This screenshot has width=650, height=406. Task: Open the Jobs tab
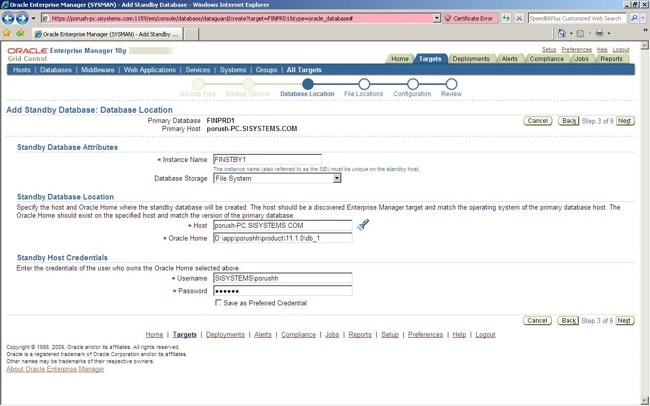[x=581, y=59]
